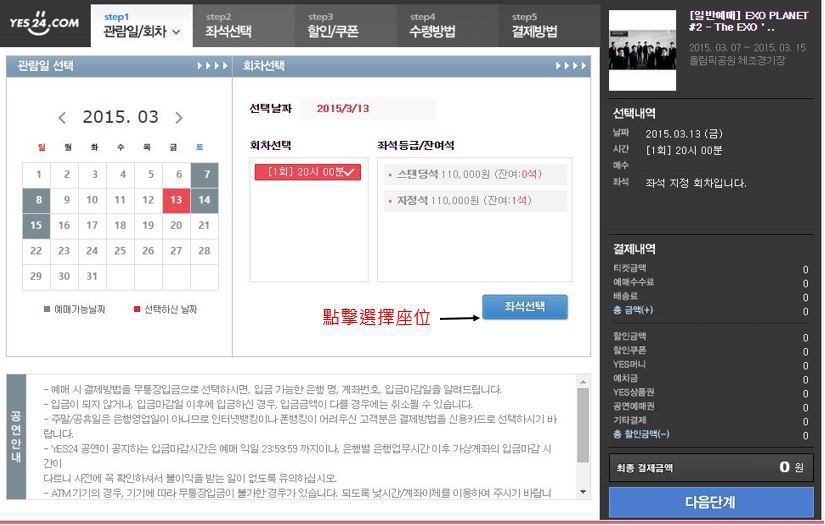
Task: Select calendar date 8
Action: click(36, 200)
